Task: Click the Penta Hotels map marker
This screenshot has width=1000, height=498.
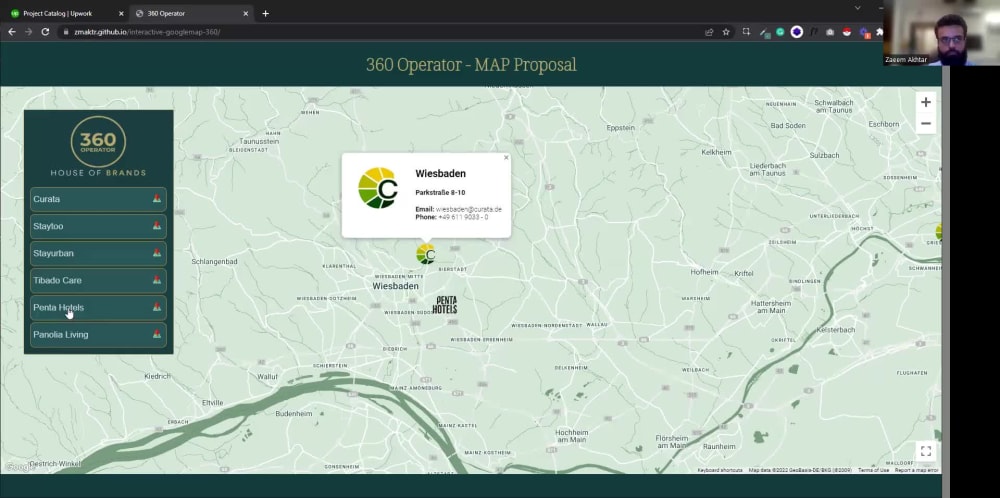Action: (x=445, y=305)
